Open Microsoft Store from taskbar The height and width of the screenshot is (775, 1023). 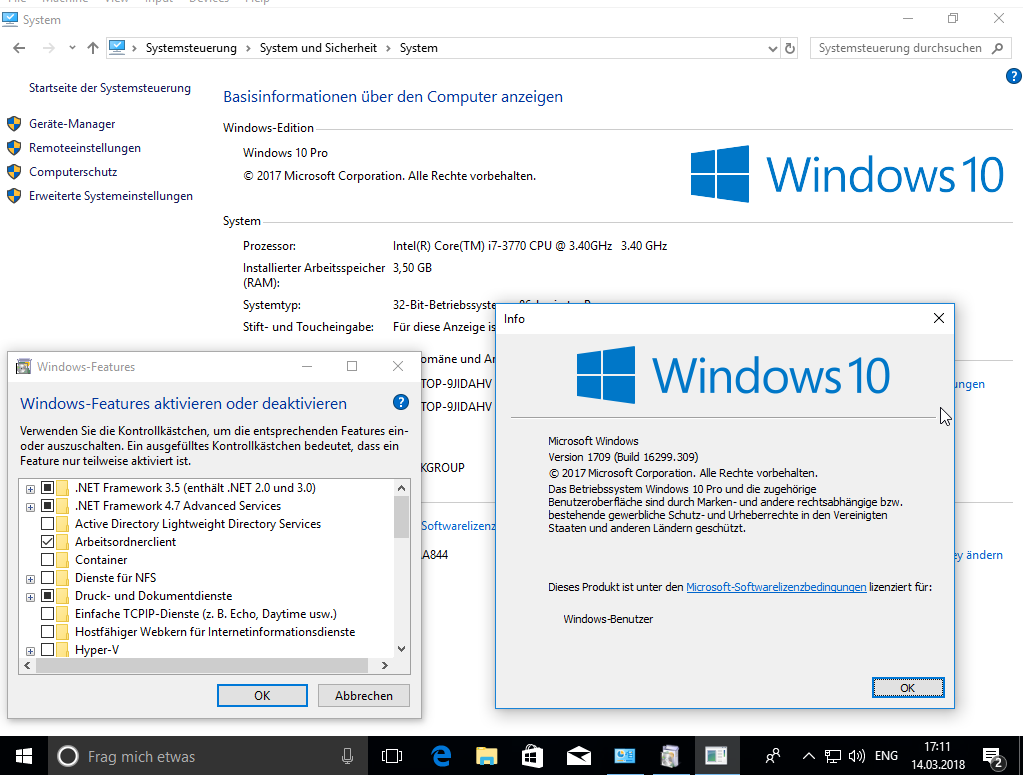532,756
